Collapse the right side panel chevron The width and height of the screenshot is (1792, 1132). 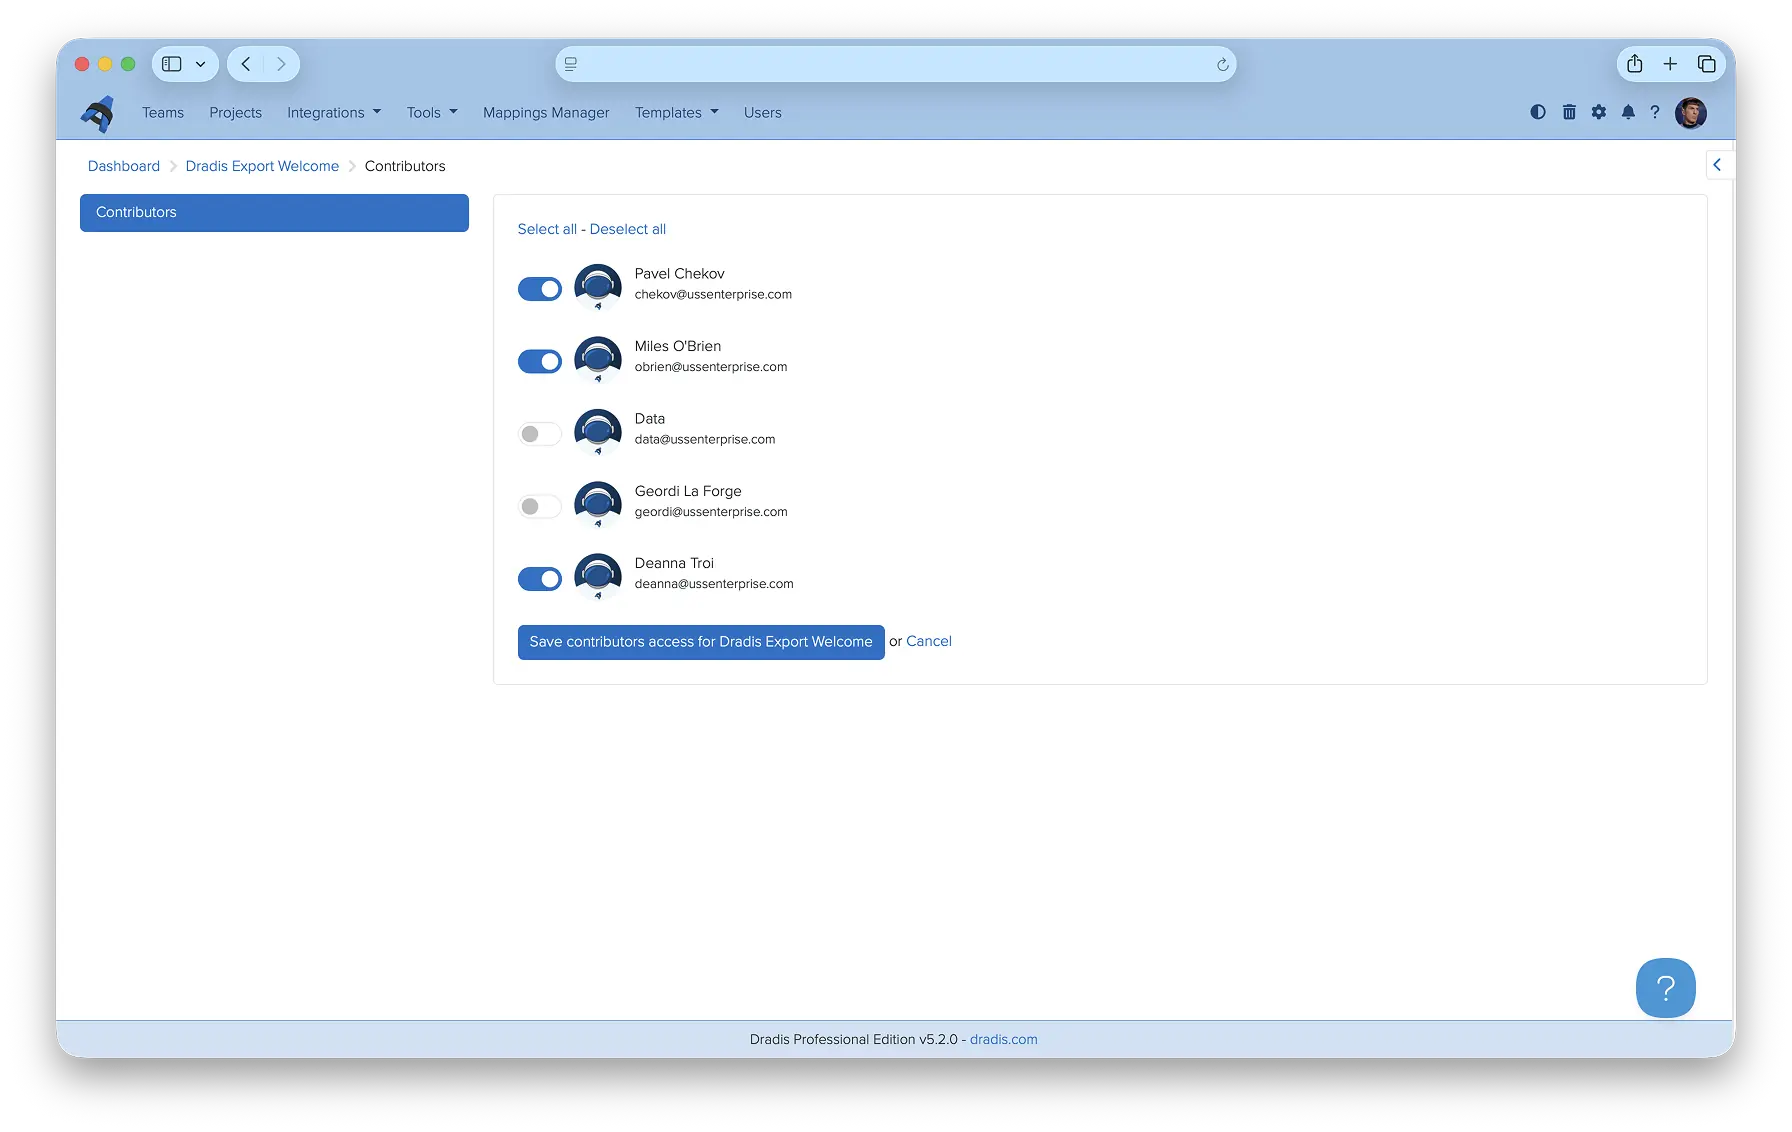1718,165
